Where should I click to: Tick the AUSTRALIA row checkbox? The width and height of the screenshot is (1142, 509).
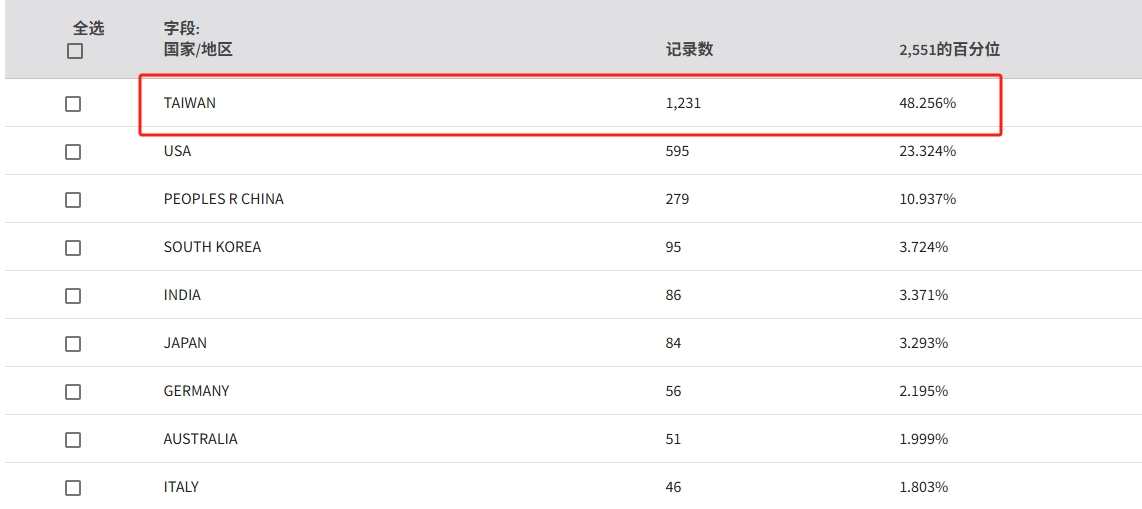click(73, 440)
